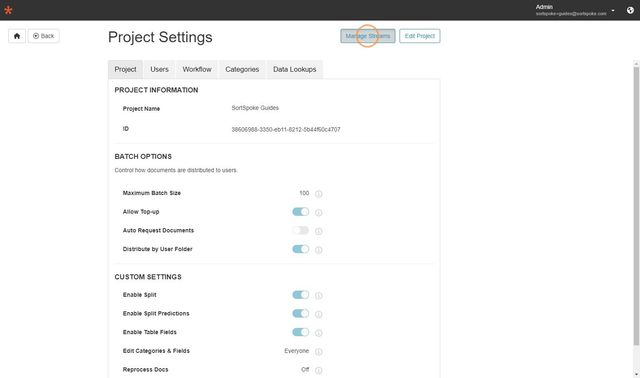The image size is (640, 378).
Task: Click the Maximum Batch Size value 100
Action: pos(304,193)
